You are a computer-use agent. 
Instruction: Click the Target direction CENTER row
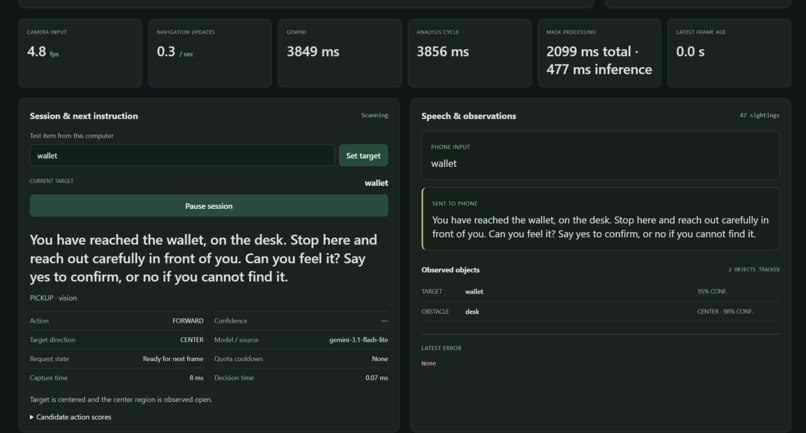117,340
